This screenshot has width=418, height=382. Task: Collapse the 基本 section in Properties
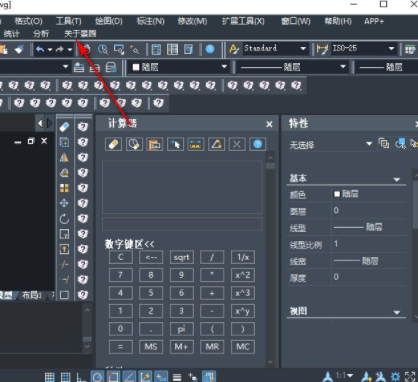[x=397, y=179]
